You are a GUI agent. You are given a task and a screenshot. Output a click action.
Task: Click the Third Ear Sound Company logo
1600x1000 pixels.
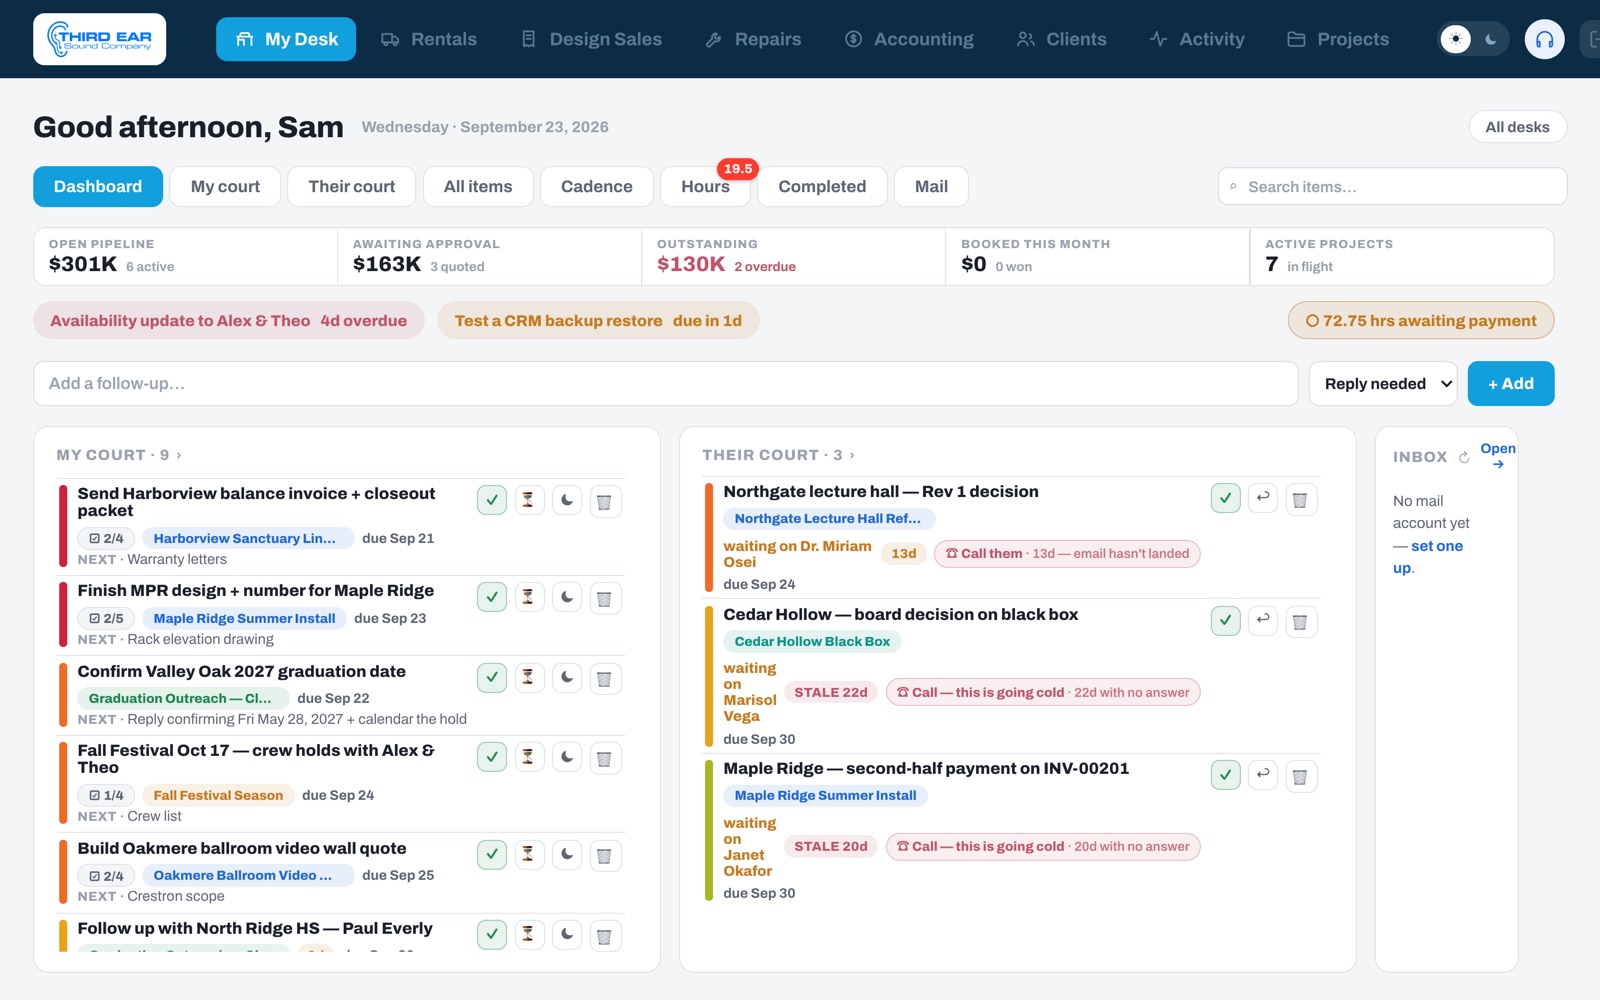100,39
